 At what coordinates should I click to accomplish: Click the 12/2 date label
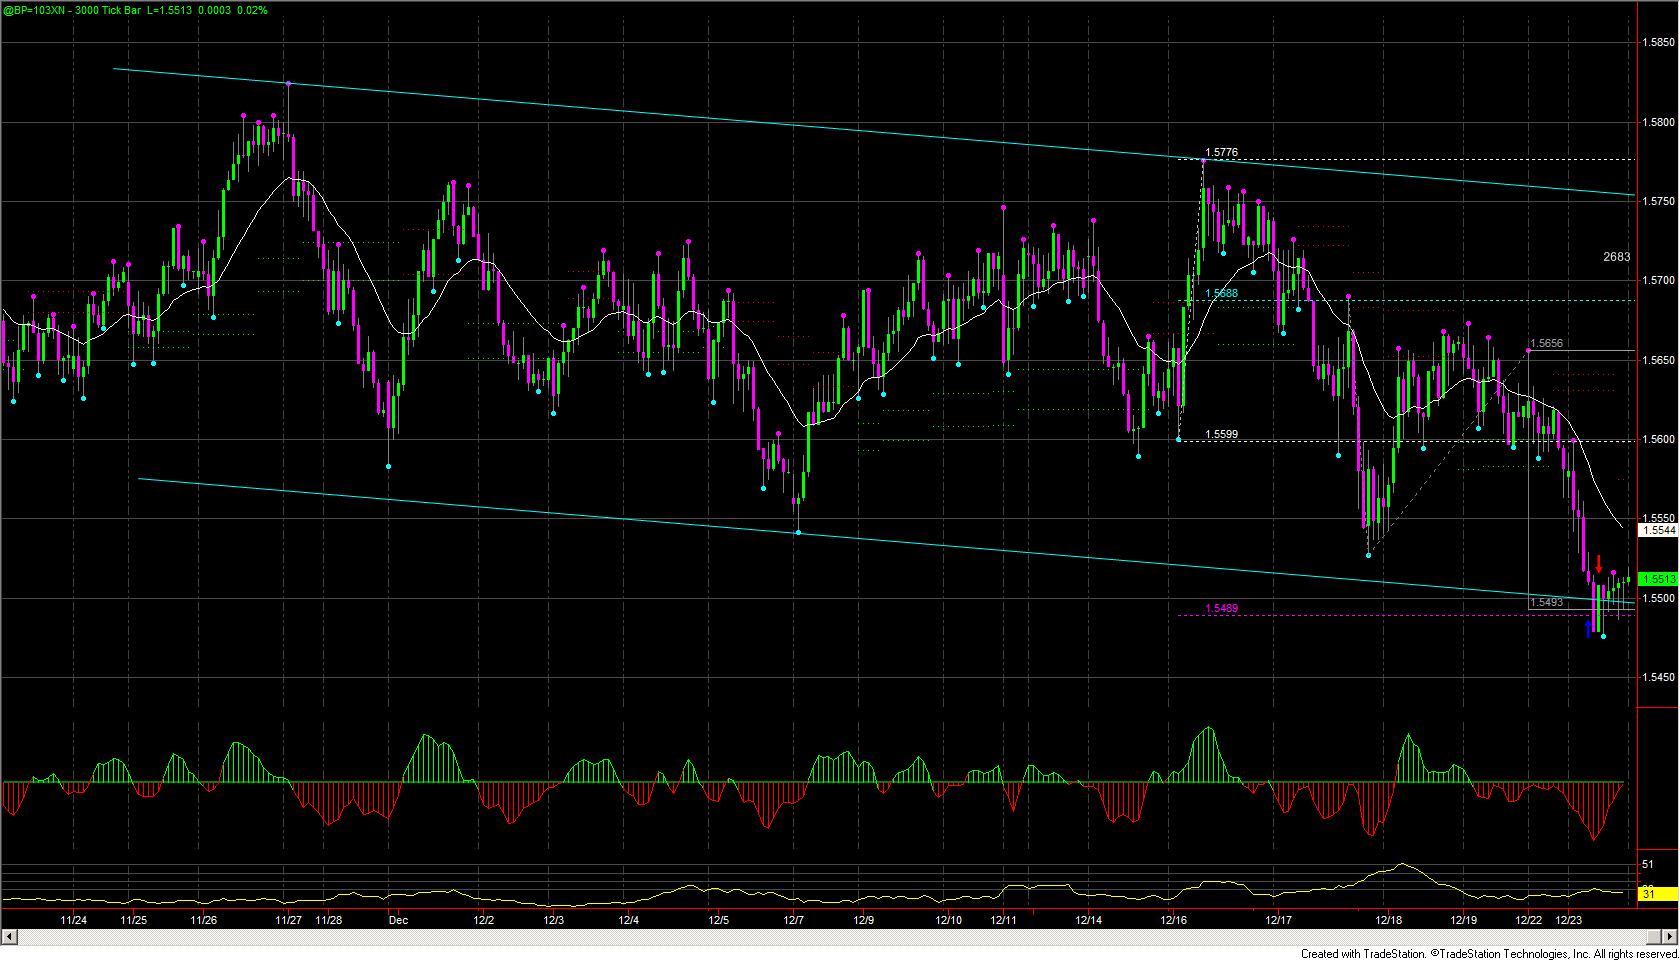coord(484,919)
